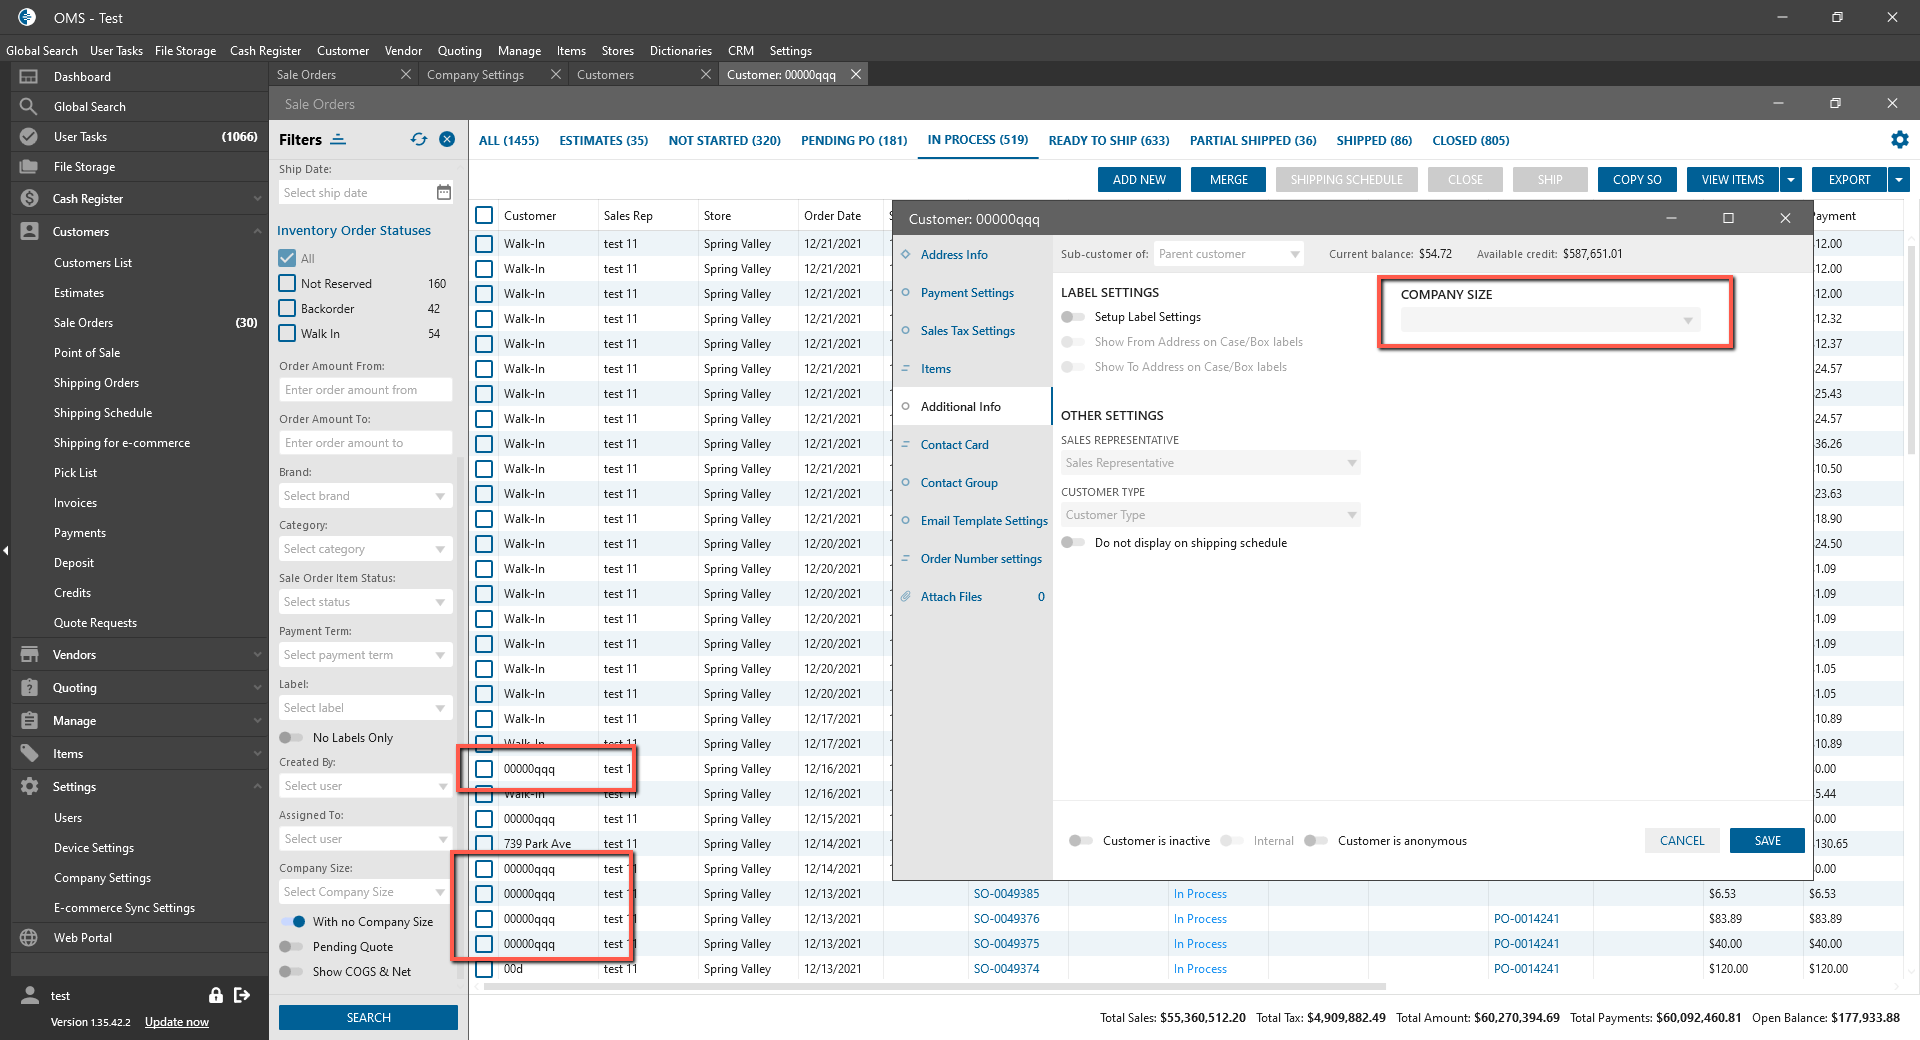Click the logout icon next to user
Image resolution: width=1920 pixels, height=1040 pixels.
click(x=242, y=995)
